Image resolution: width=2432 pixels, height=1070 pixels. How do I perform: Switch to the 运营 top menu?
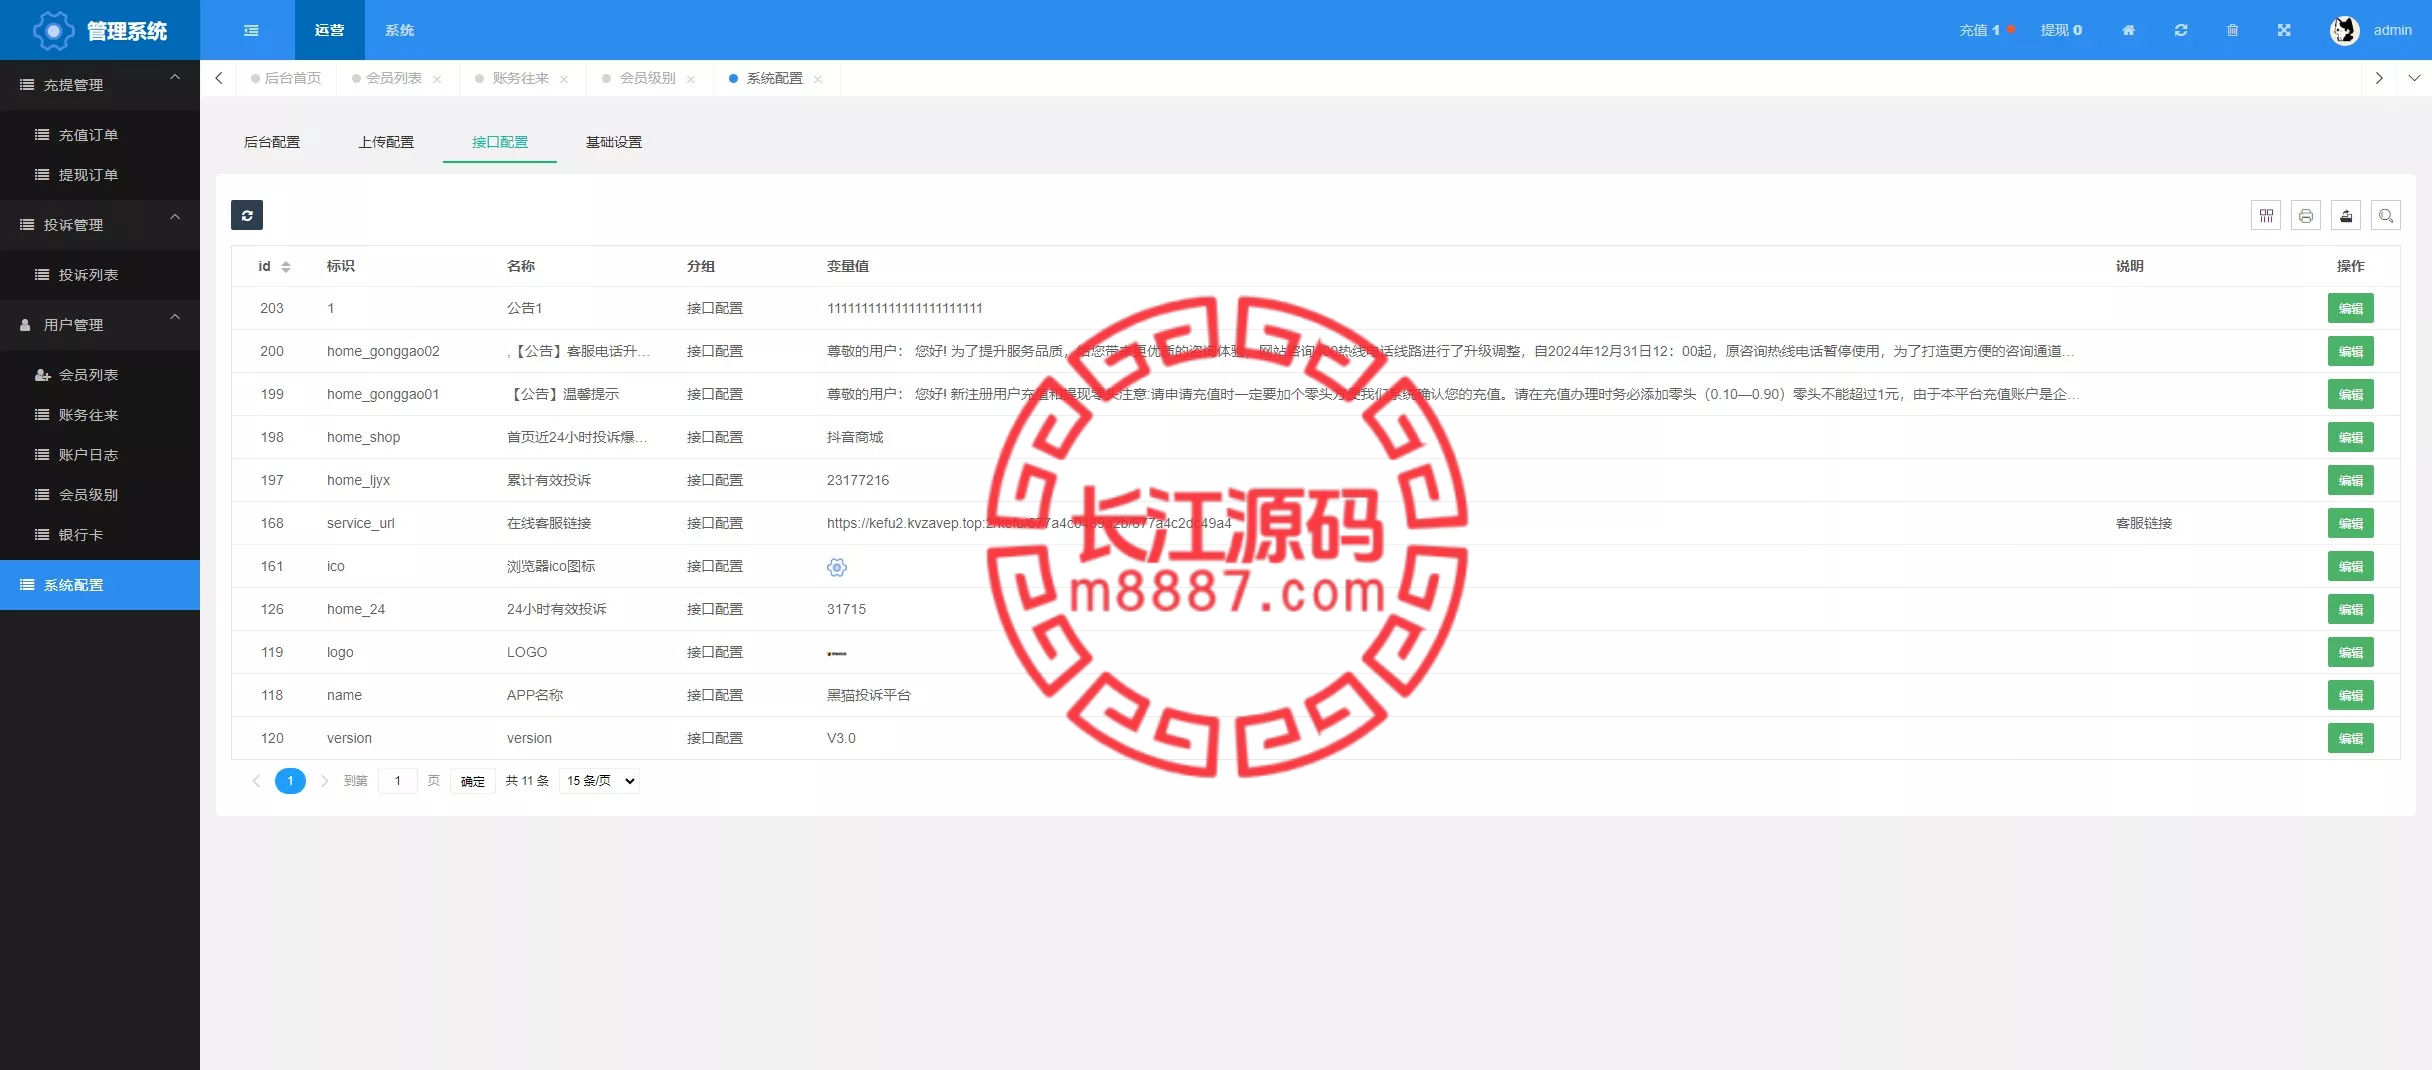coord(329,30)
